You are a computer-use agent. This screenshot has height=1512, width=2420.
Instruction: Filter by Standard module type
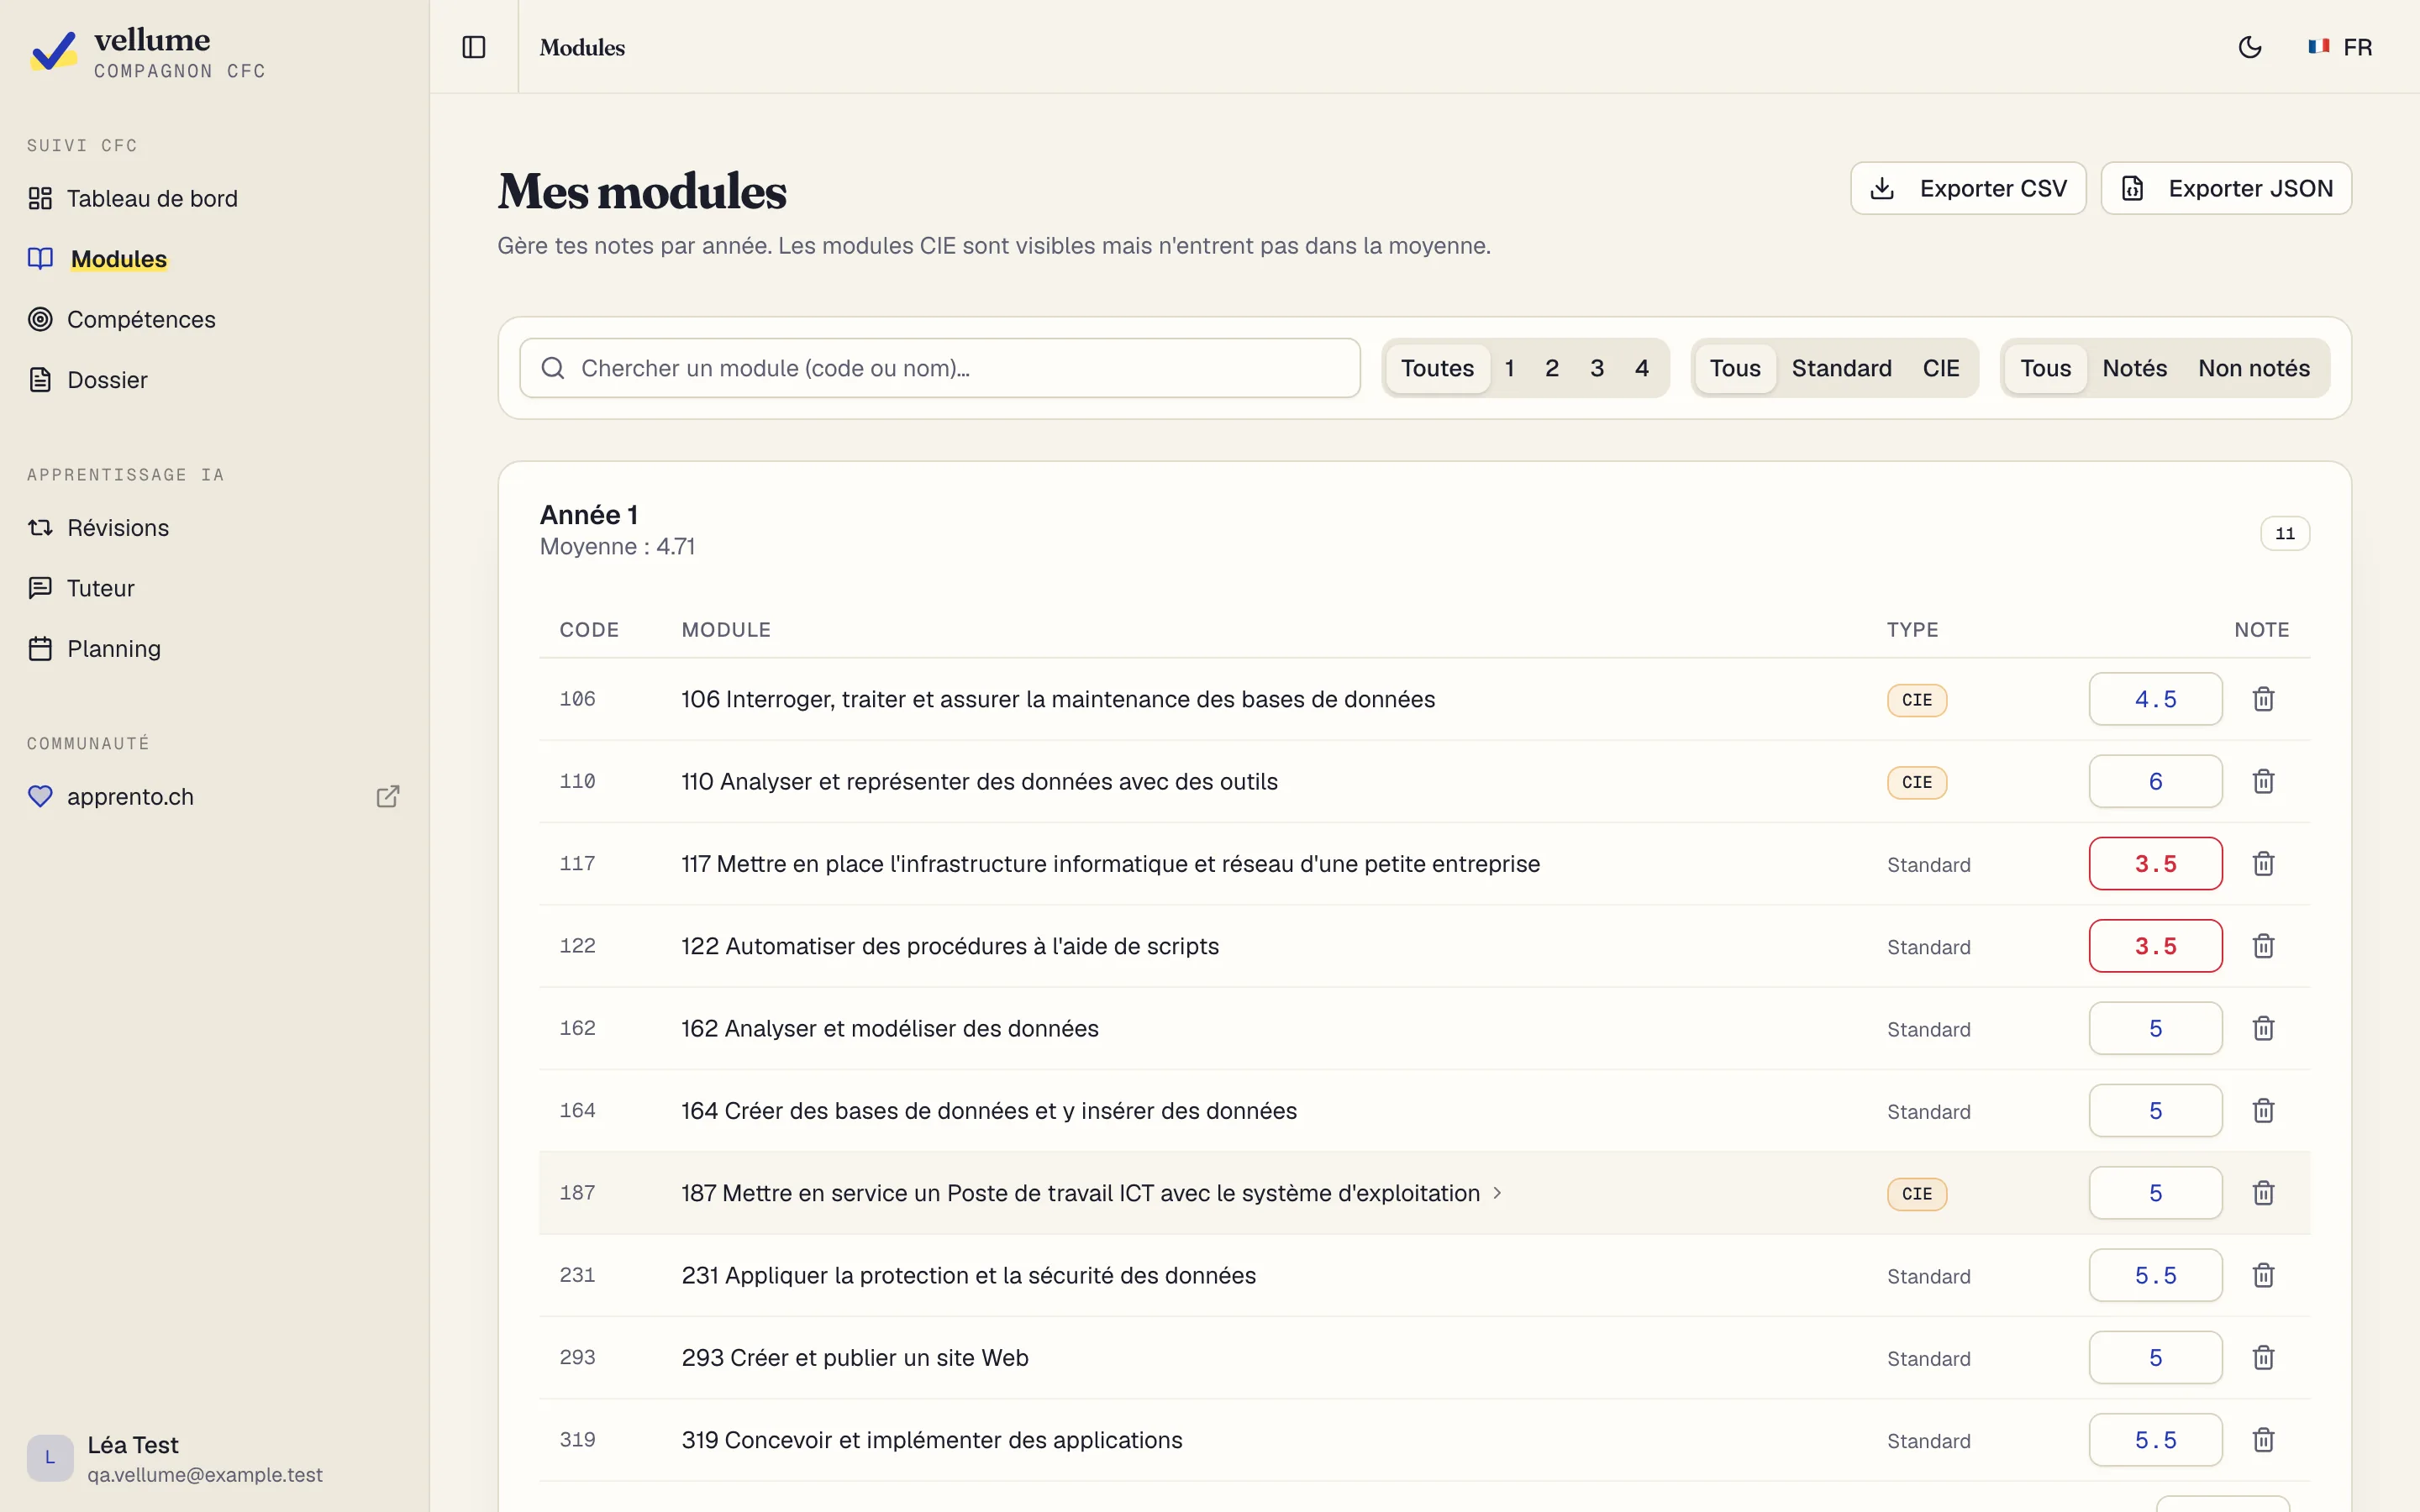tap(1842, 368)
